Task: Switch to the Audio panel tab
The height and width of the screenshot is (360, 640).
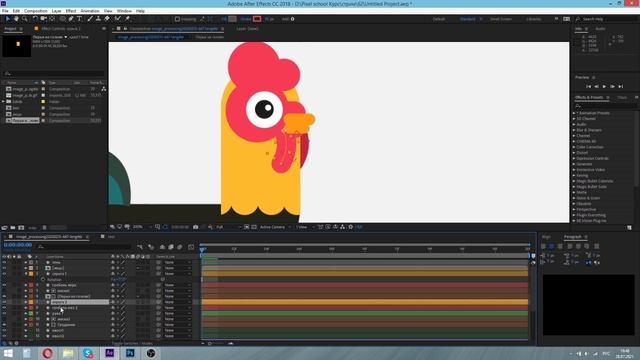Action: click(x=600, y=29)
